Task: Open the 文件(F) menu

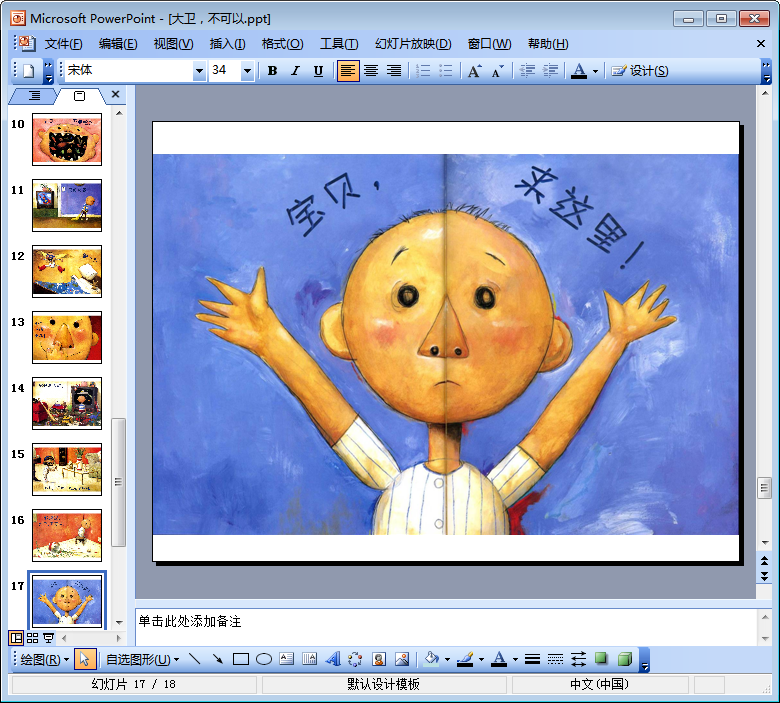Action: 63,44
